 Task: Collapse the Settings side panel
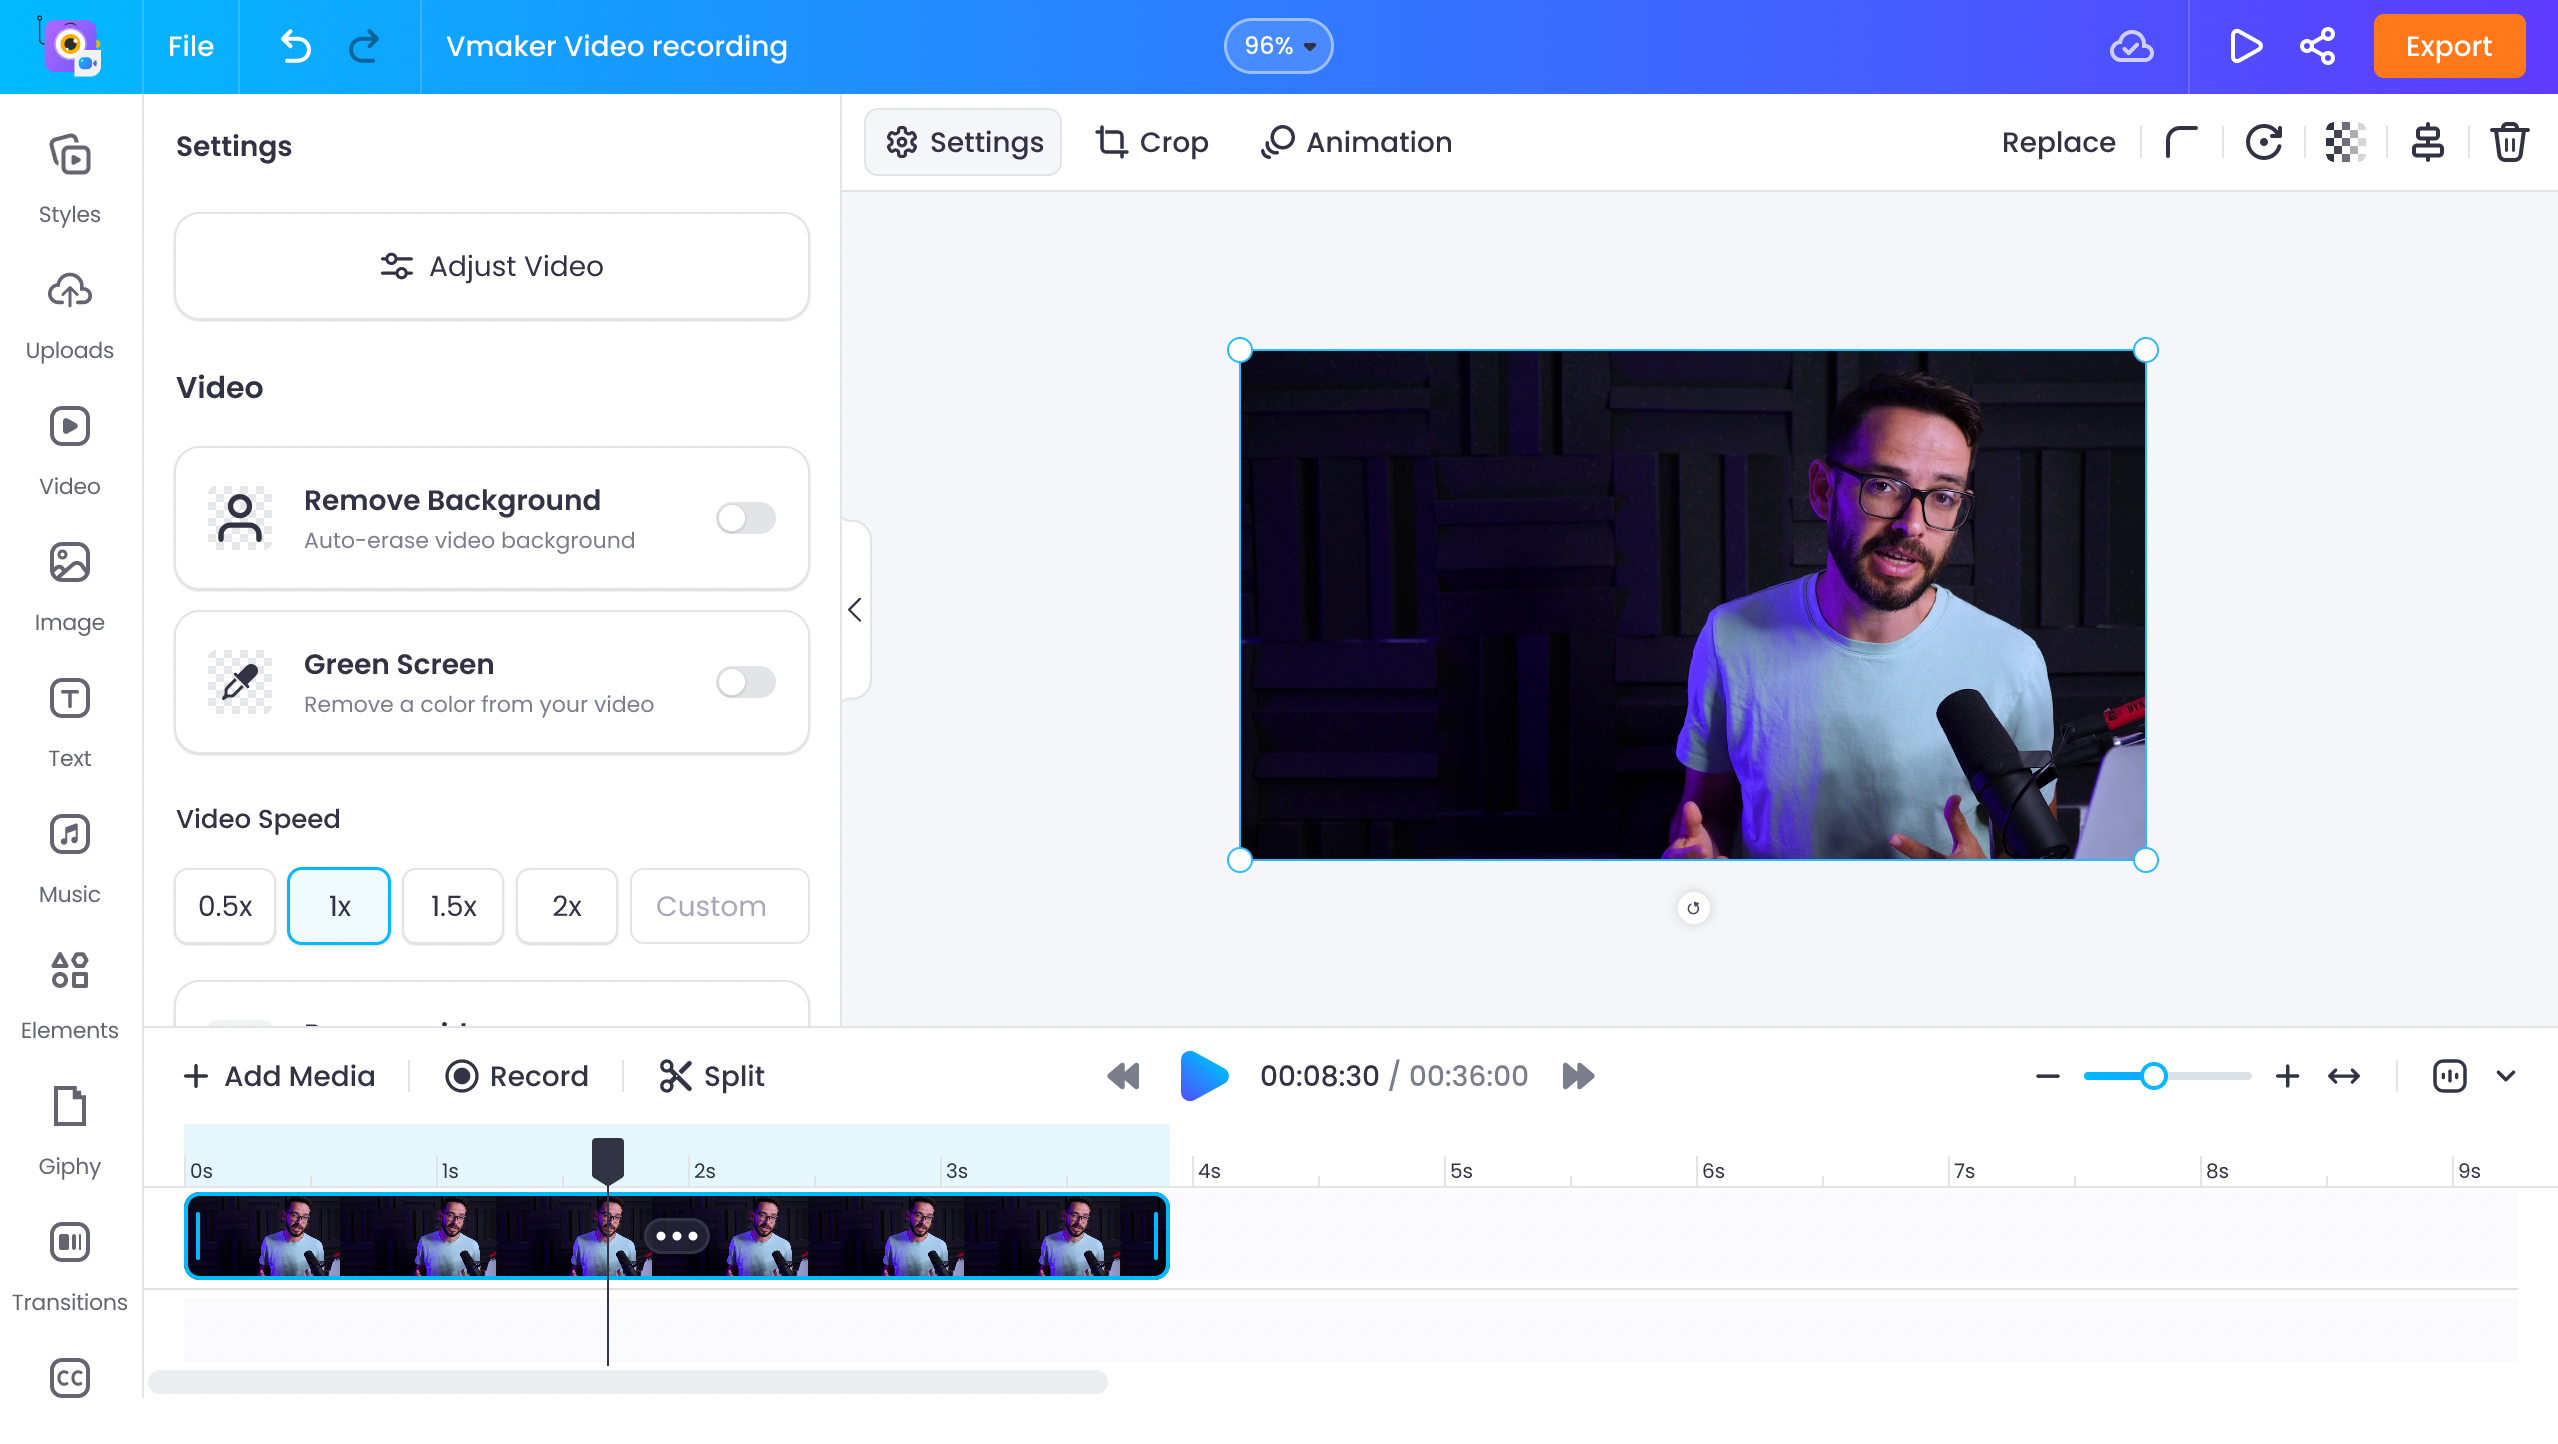[x=855, y=609]
